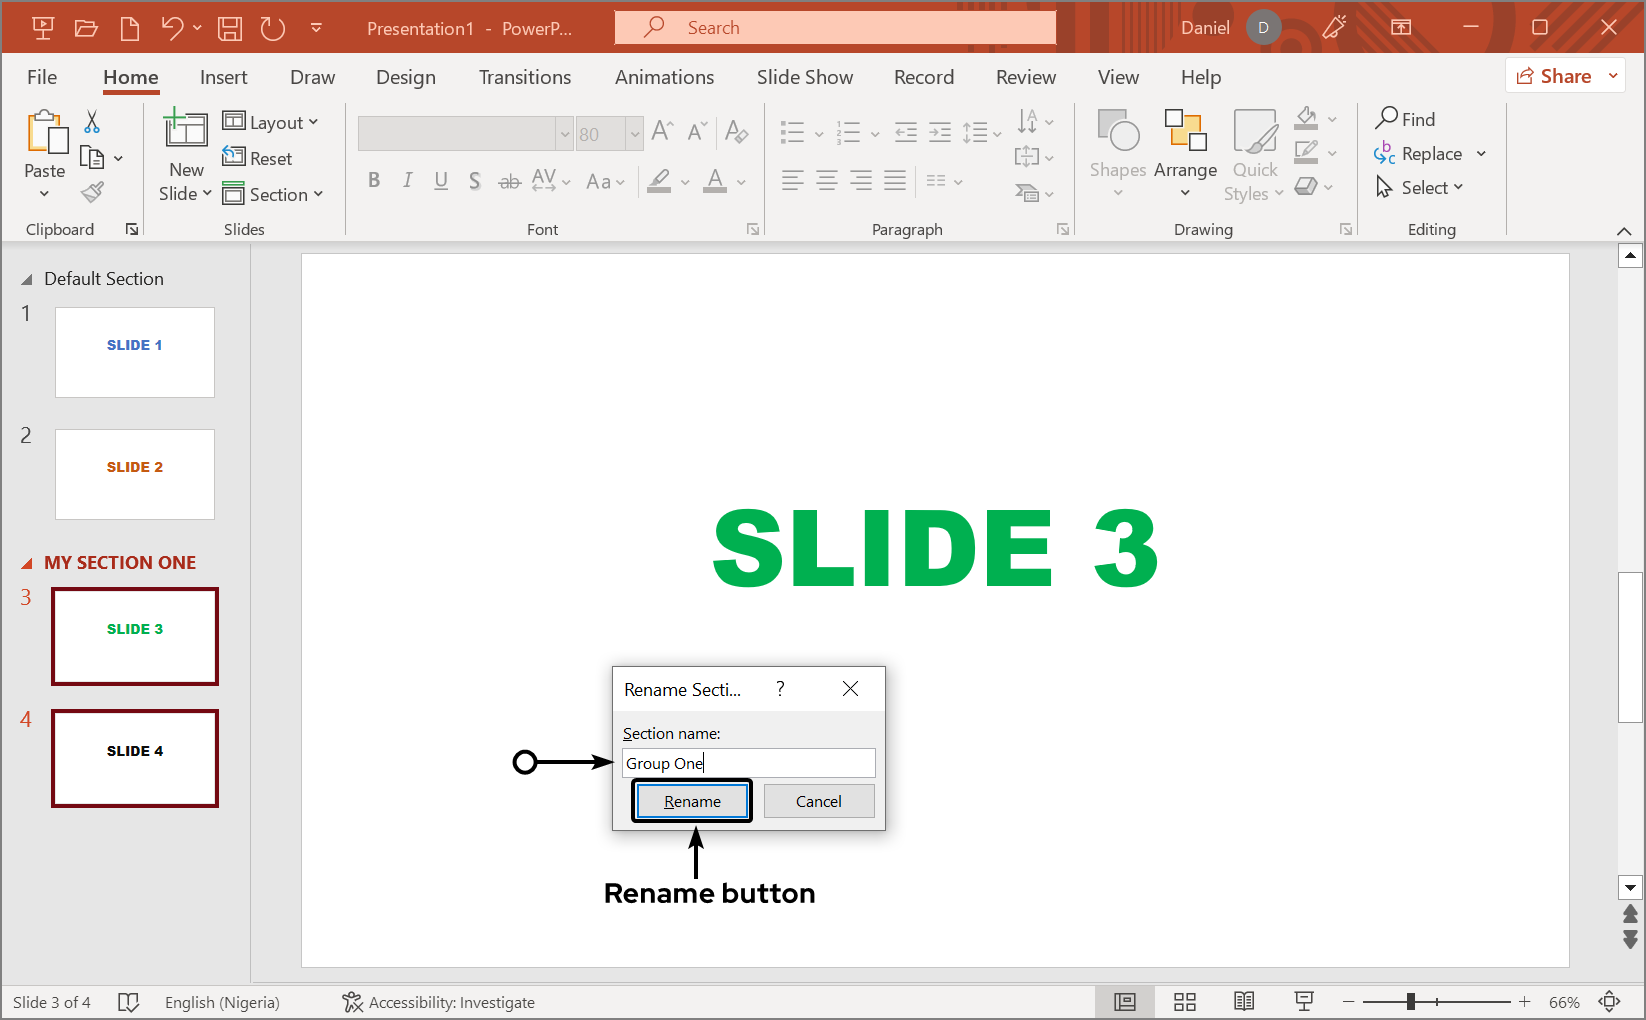
Task: Switch to the Design tab
Action: tap(405, 77)
